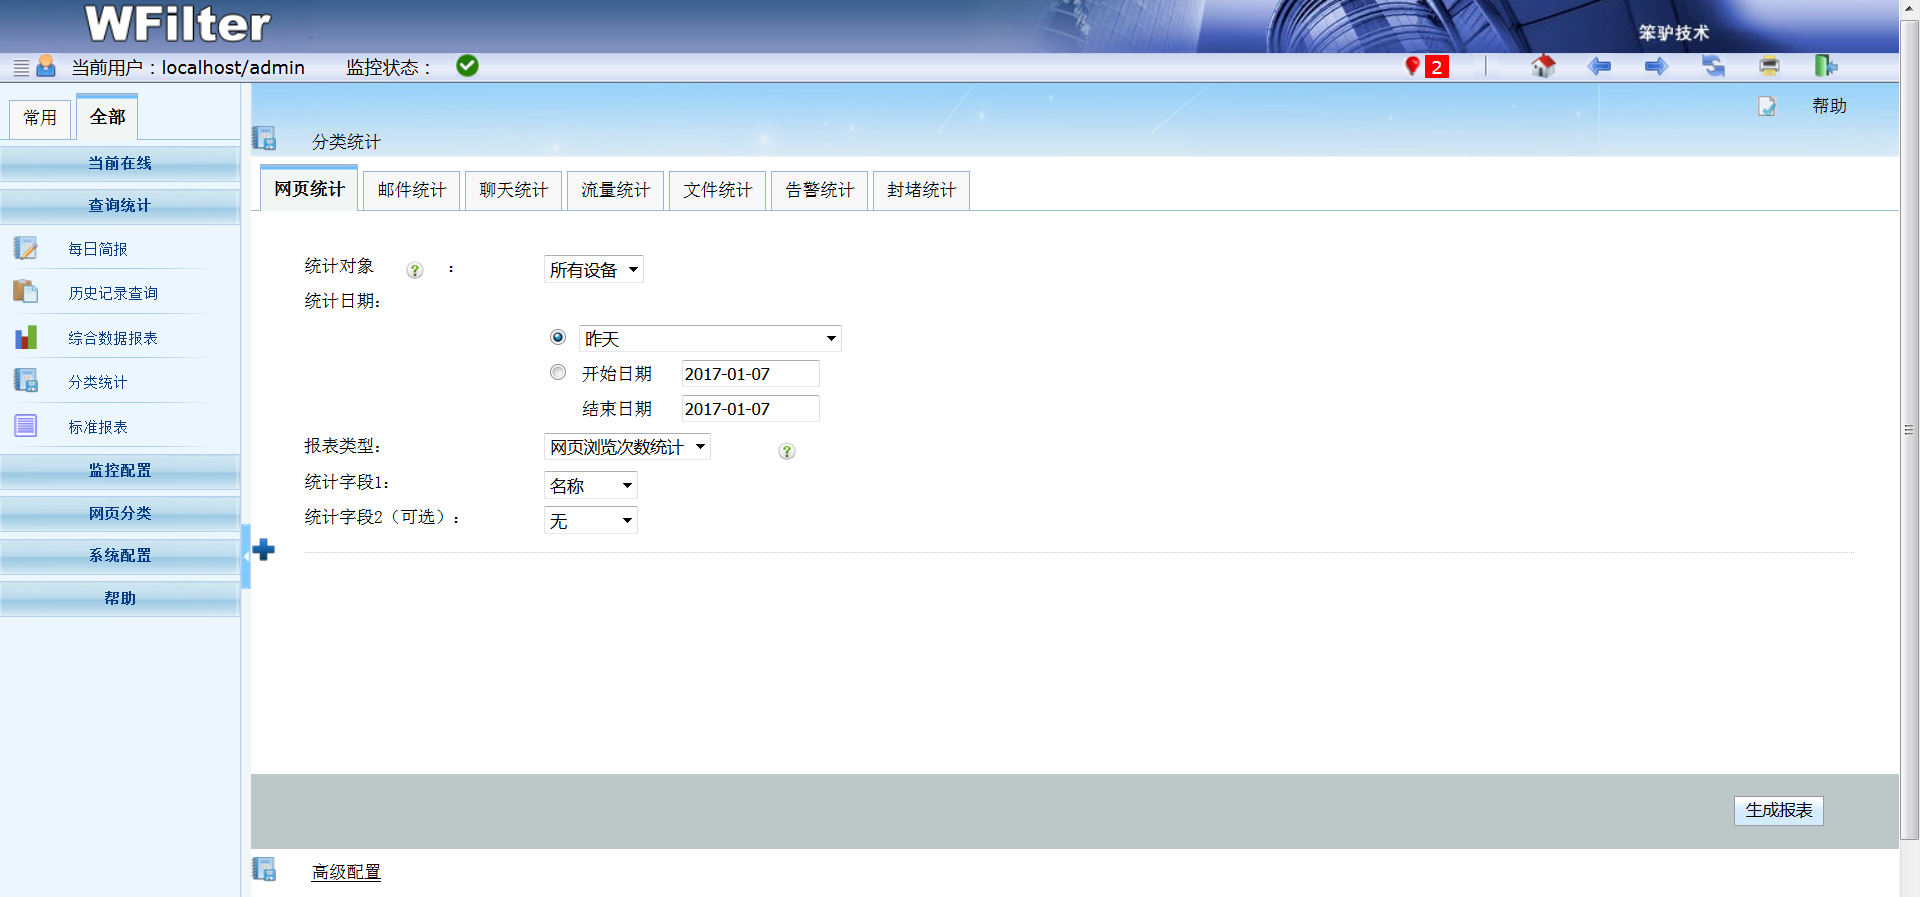Image resolution: width=1920 pixels, height=897 pixels.
Task: Click the blue plus icon
Action: point(264,550)
